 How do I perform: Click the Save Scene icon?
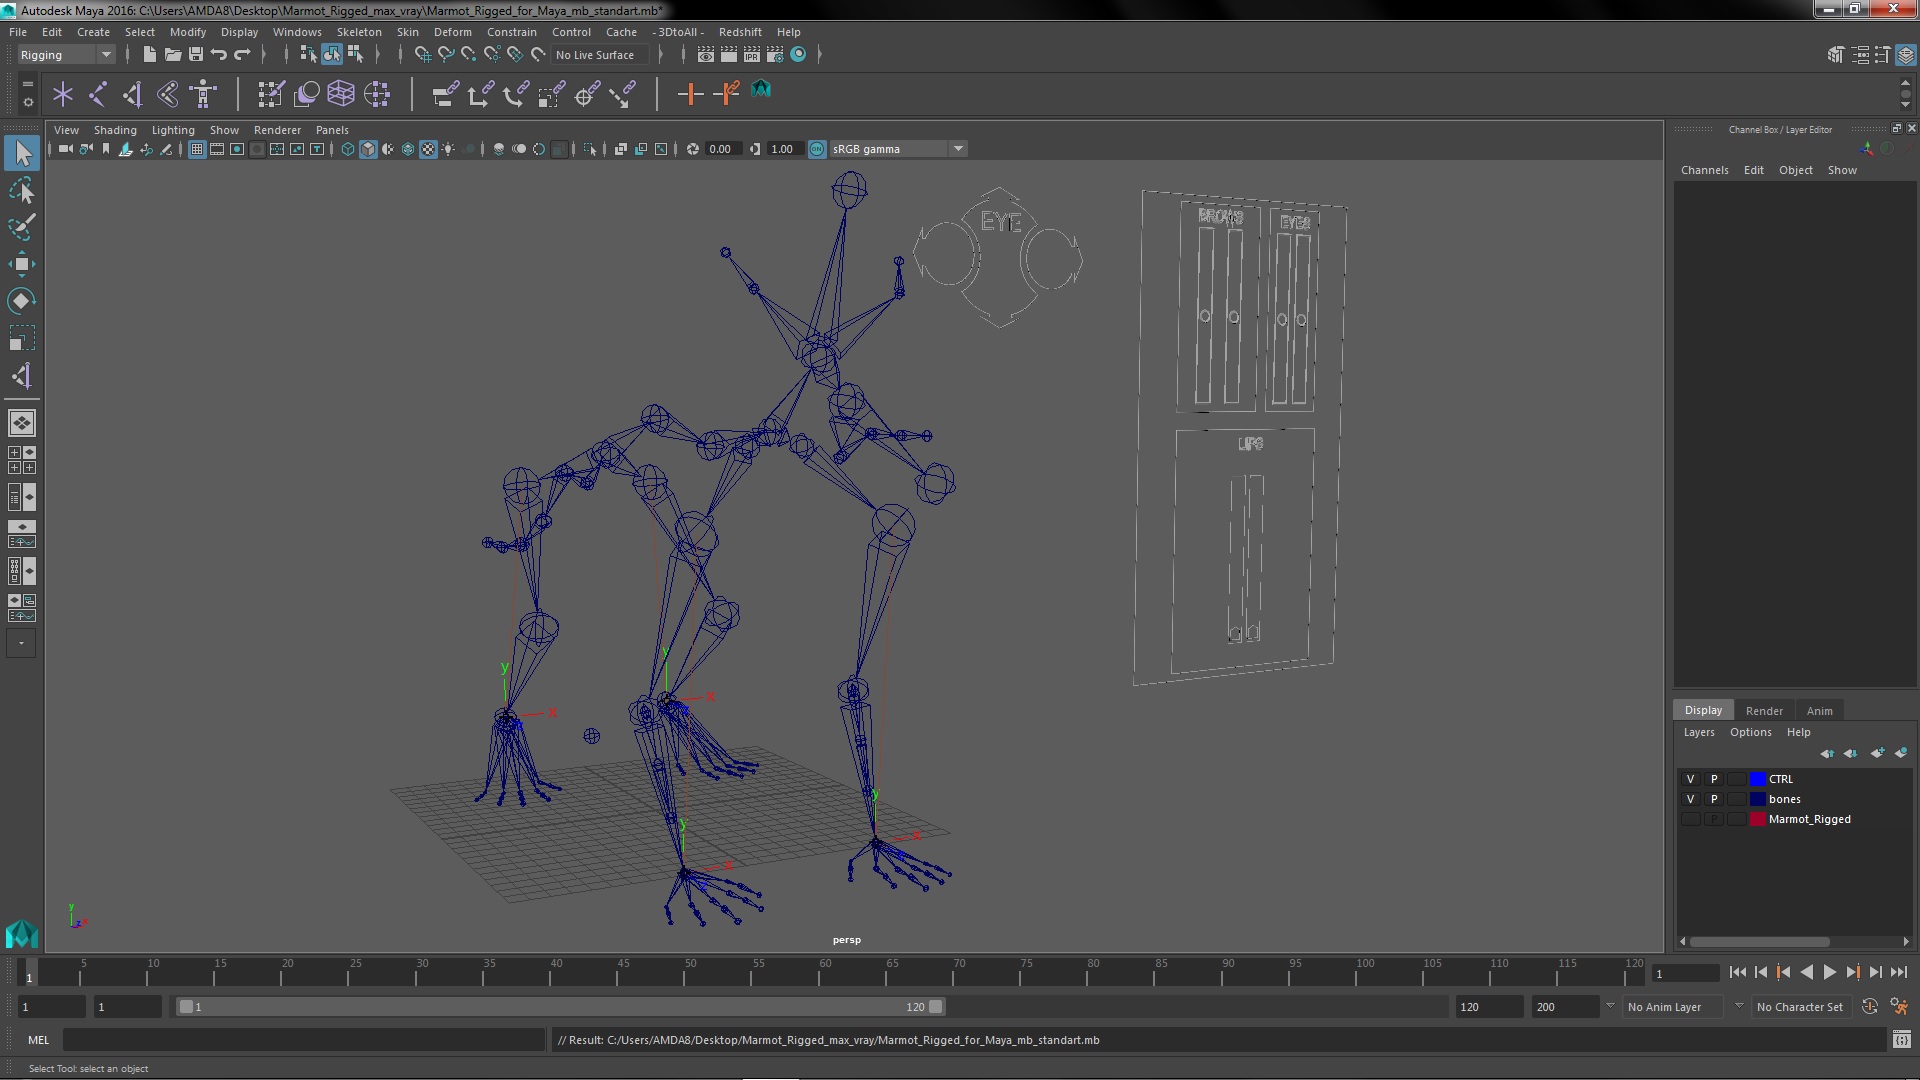tap(196, 54)
